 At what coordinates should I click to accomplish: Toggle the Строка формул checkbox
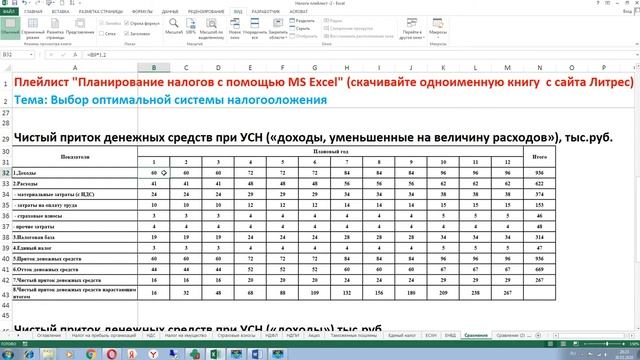tap(142, 23)
